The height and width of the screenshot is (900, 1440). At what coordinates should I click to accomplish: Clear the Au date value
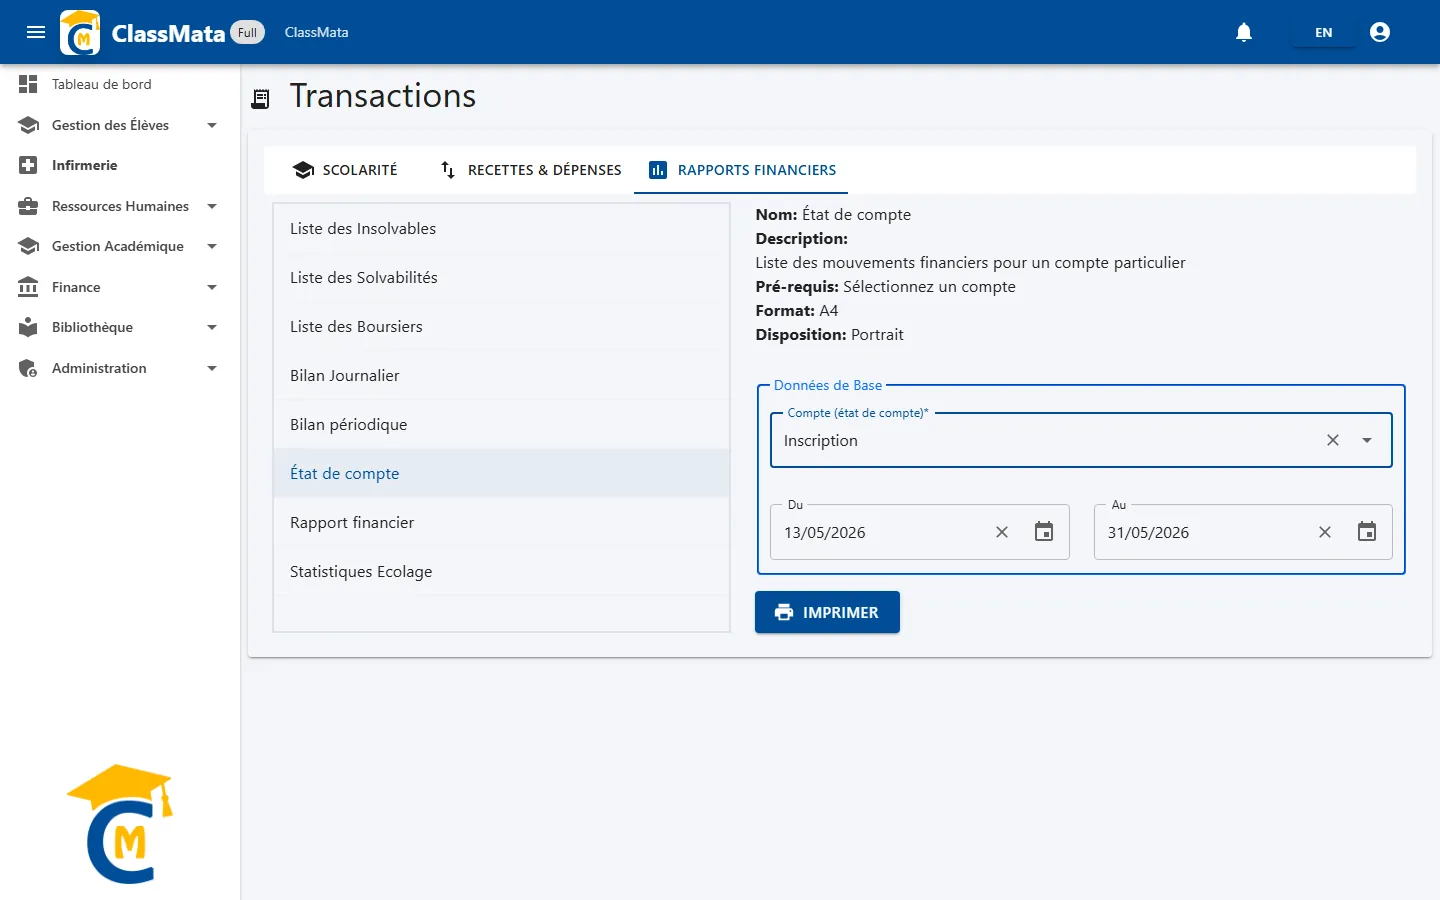1325,532
